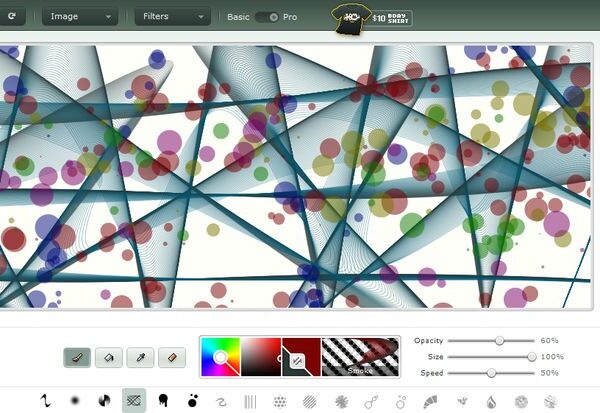Image resolution: width=600 pixels, height=413 pixels.
Task: Pick the eyedropper color sampler tool
Action: click(141, 356)
